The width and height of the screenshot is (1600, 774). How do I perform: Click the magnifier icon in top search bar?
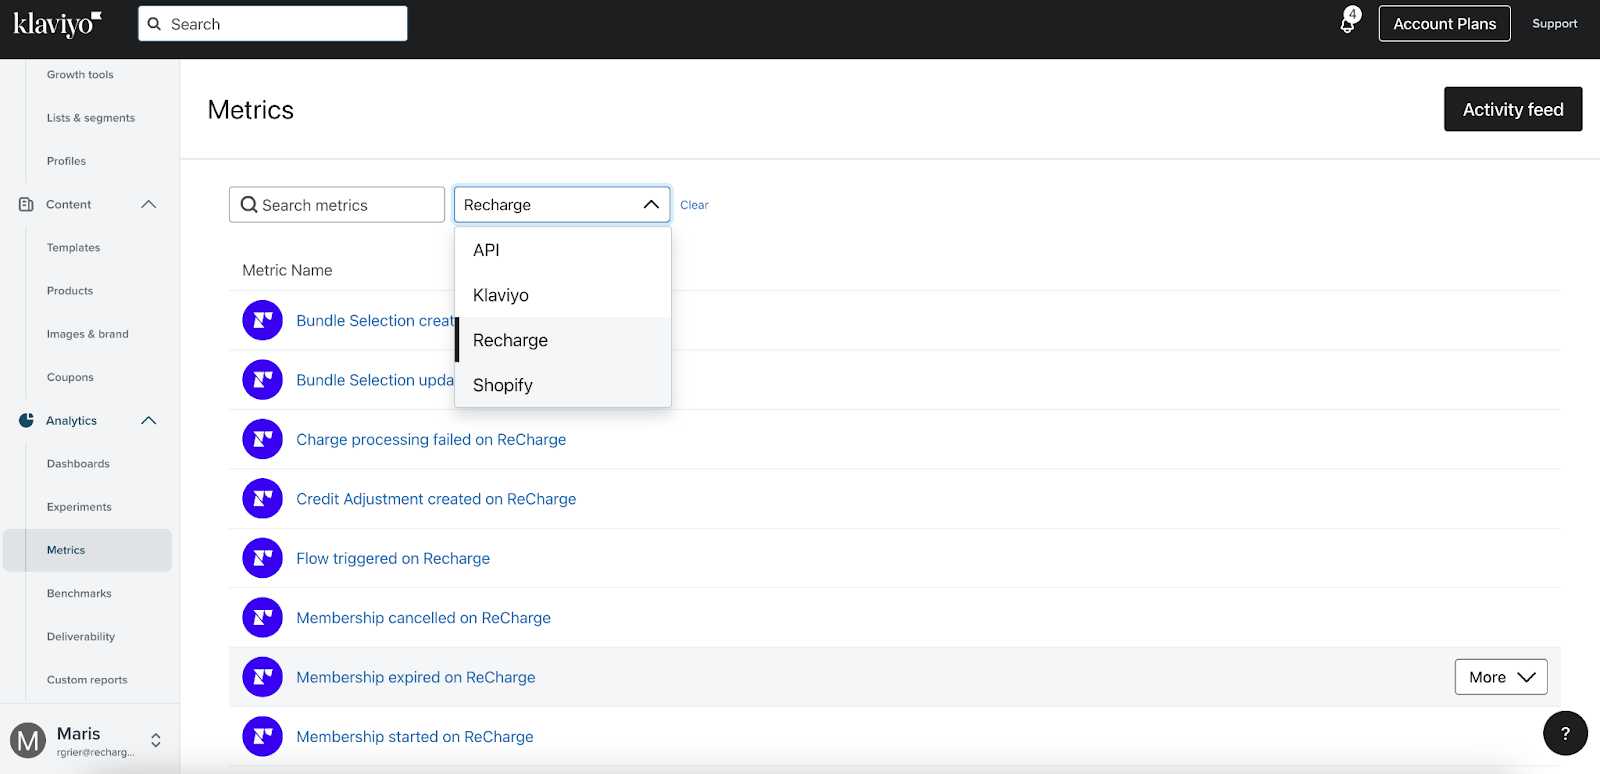pyautogui.click(x=155, y=24)
